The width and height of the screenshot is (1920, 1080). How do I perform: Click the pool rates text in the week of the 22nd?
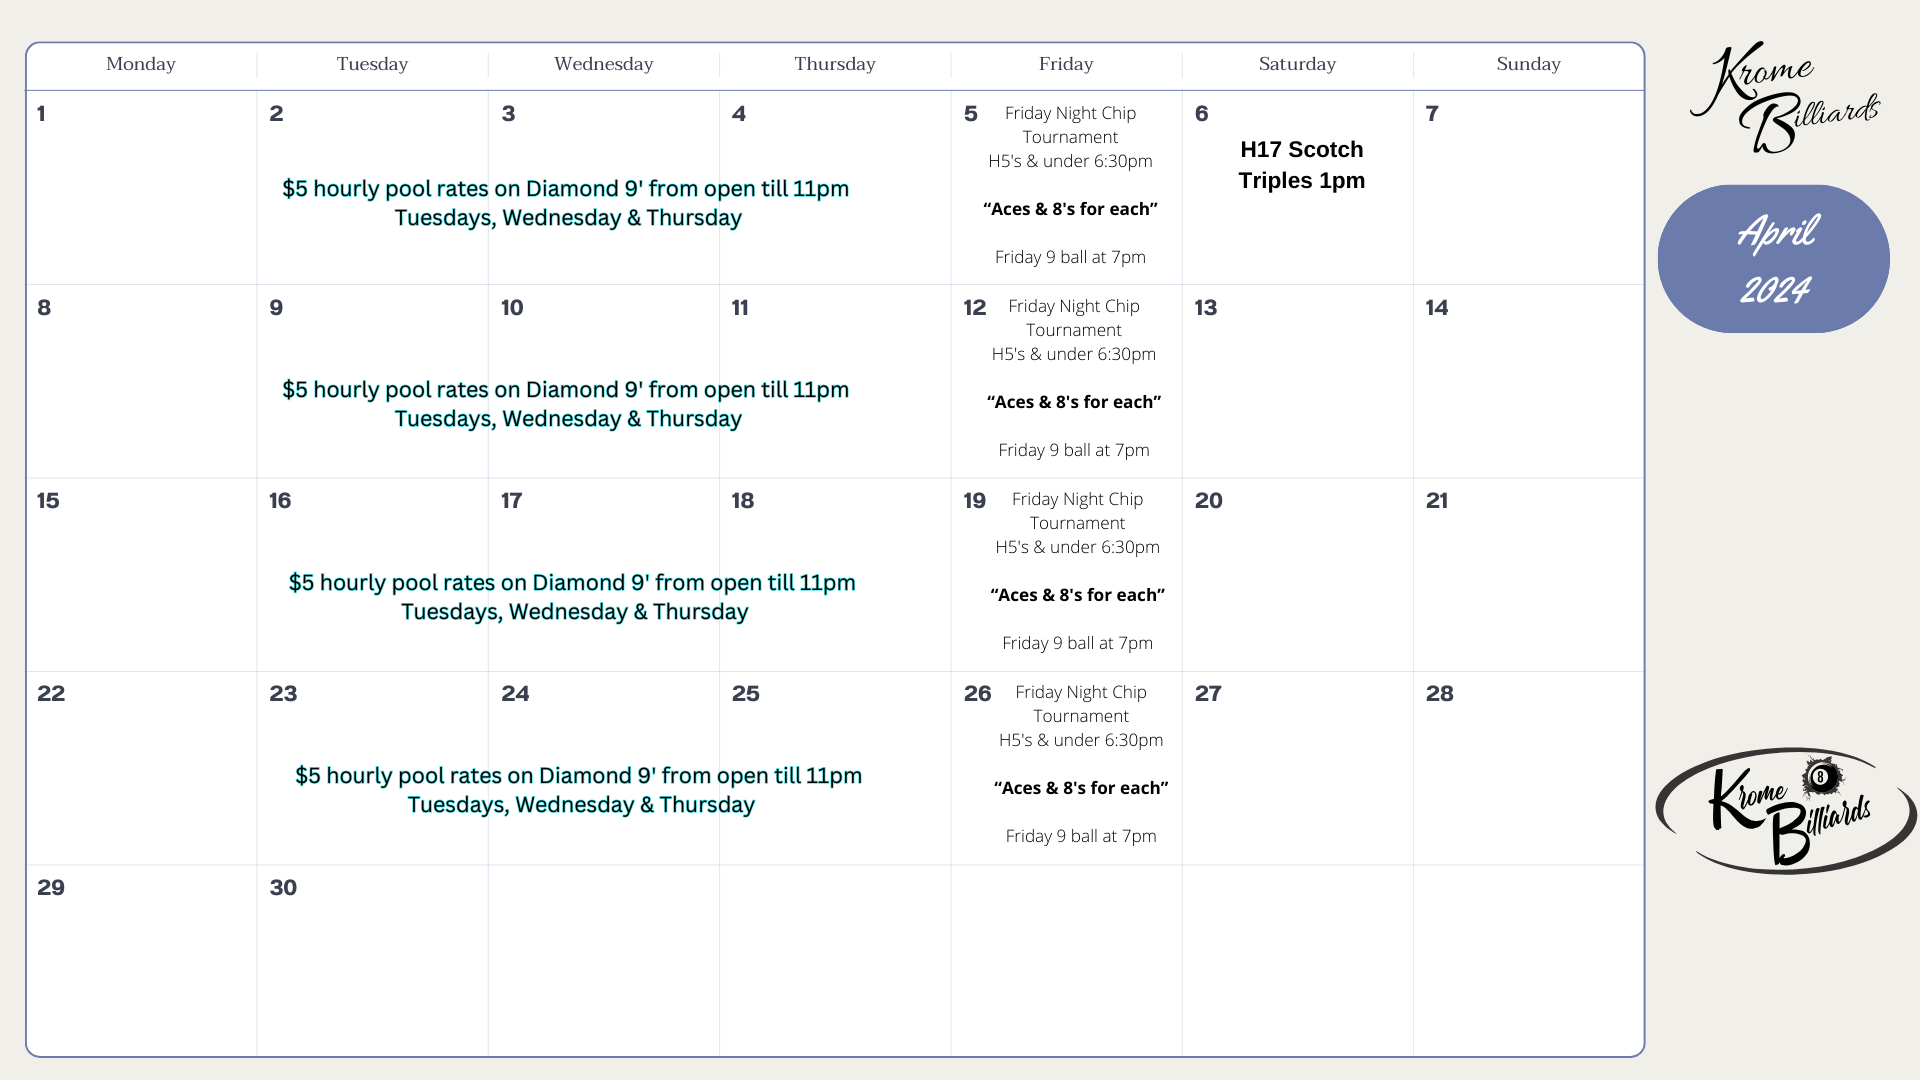pos(578,790)
